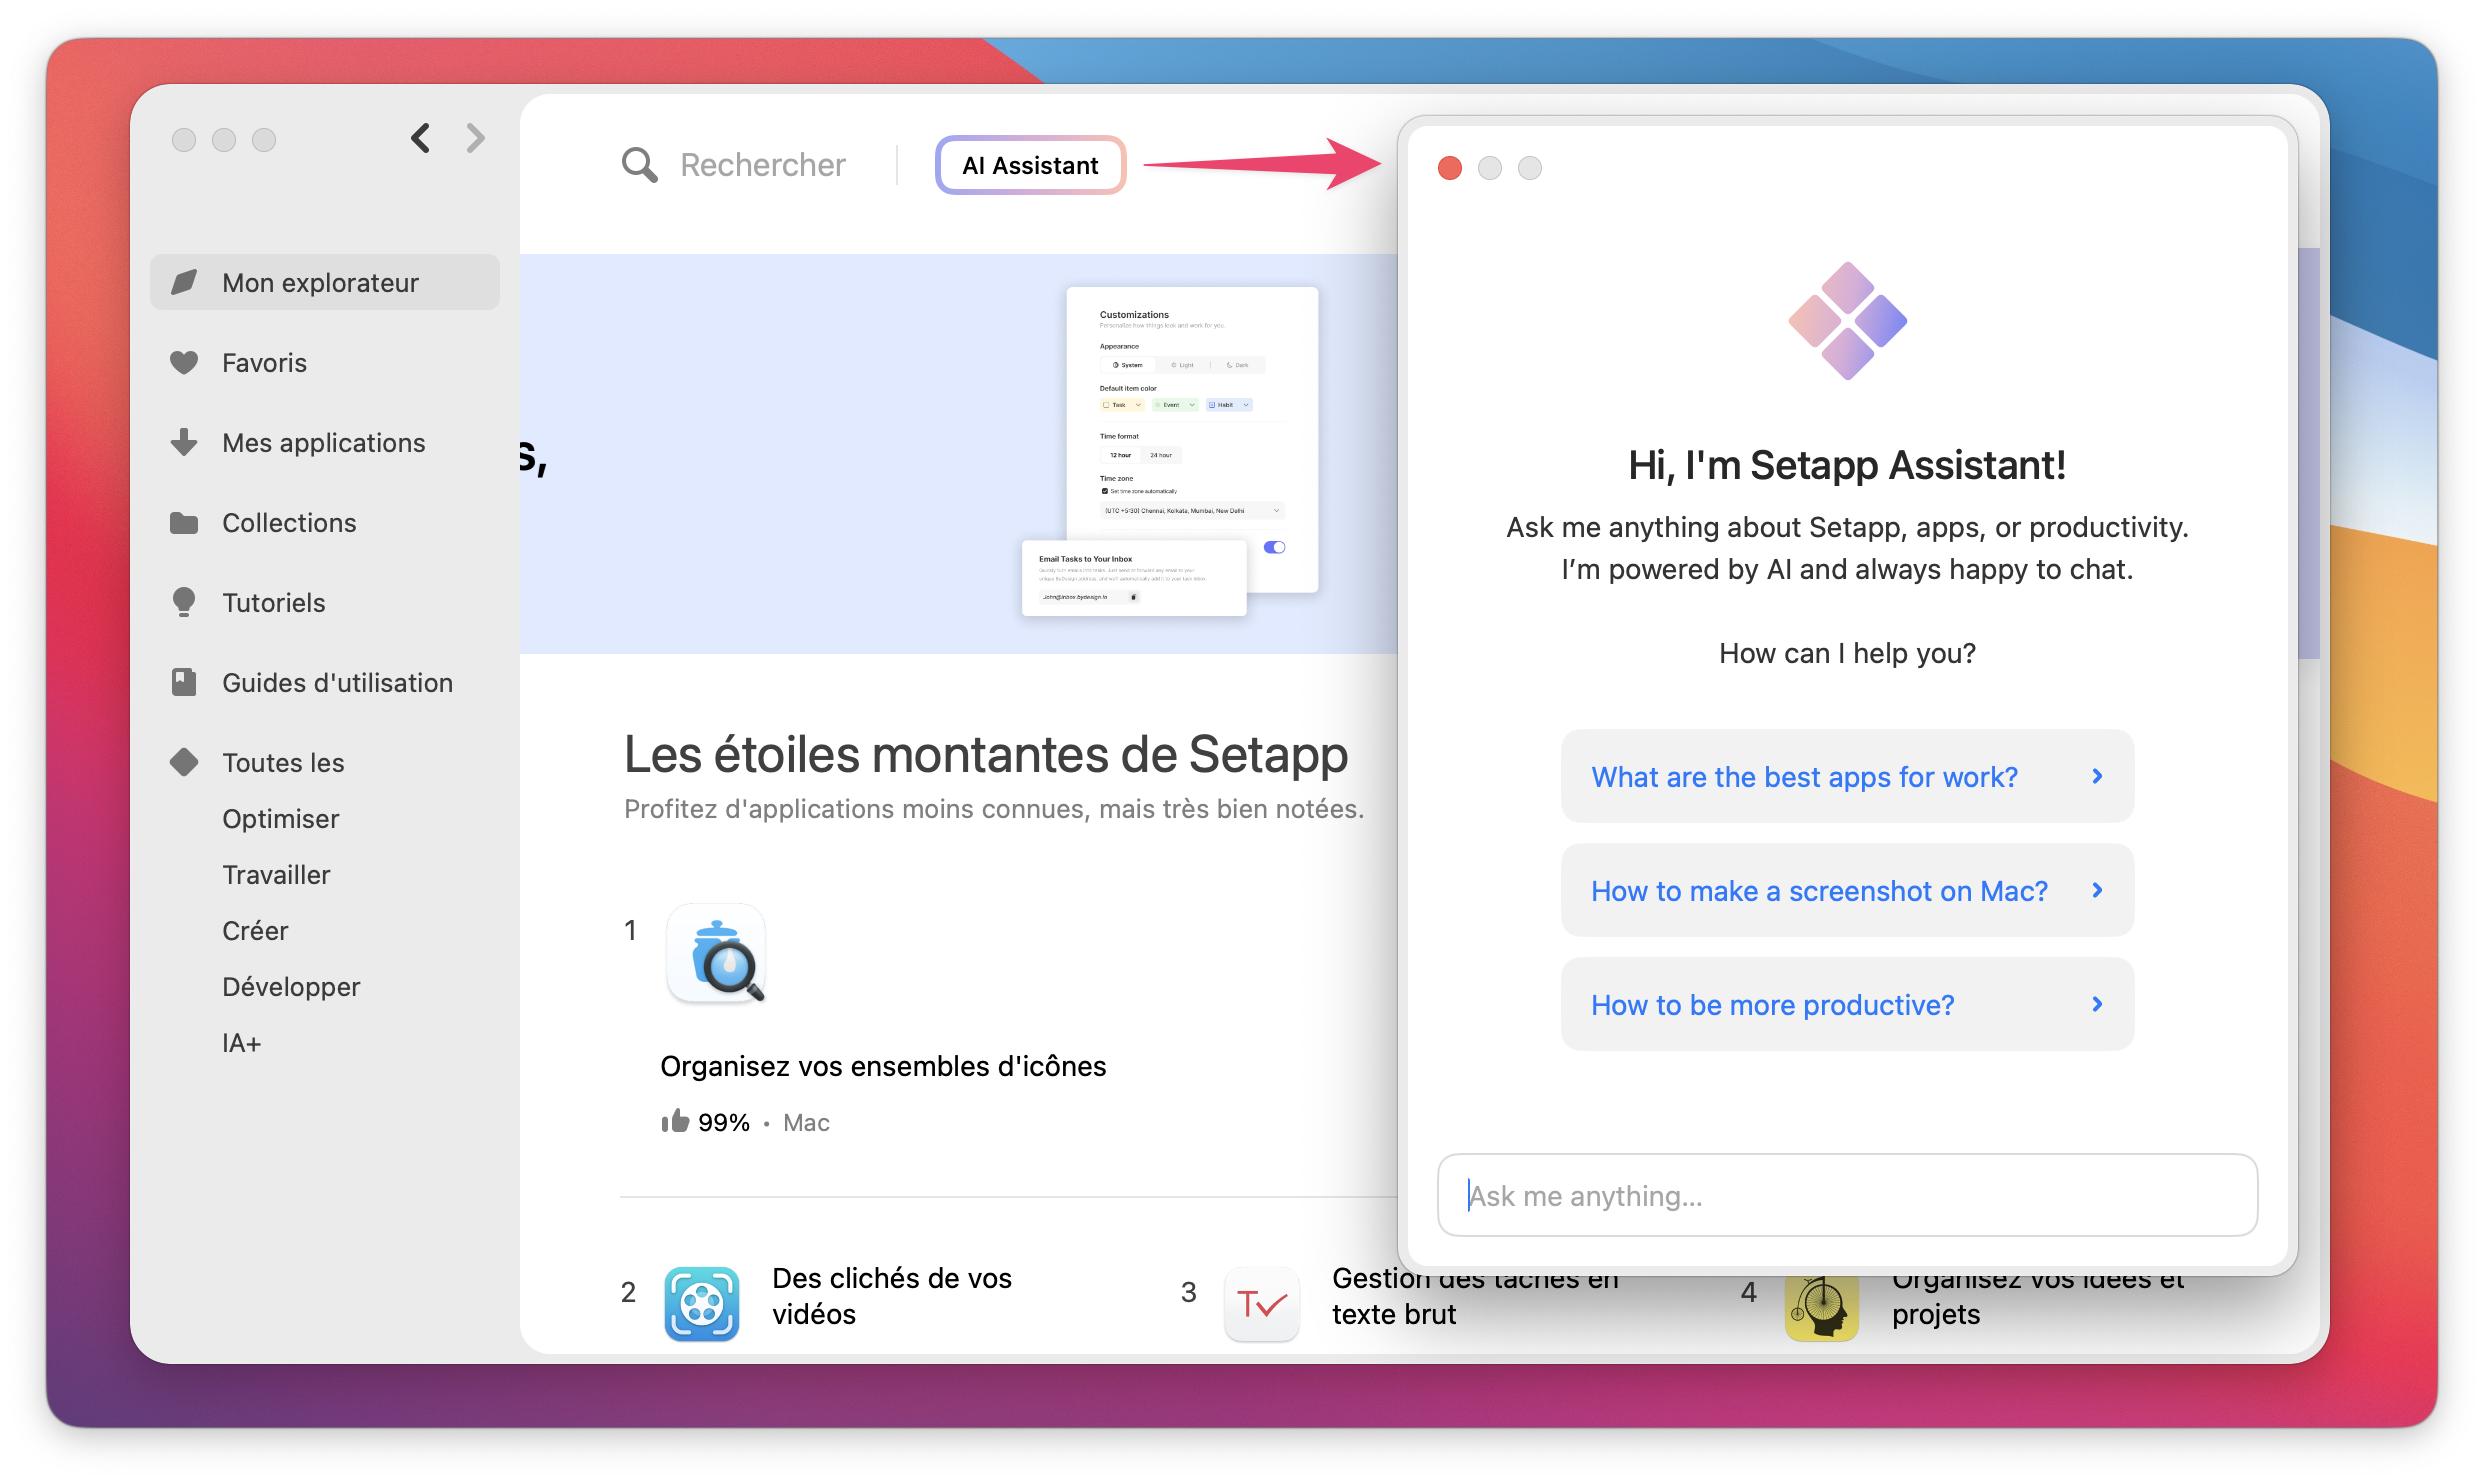Focus the Rechercher search field

762,165
